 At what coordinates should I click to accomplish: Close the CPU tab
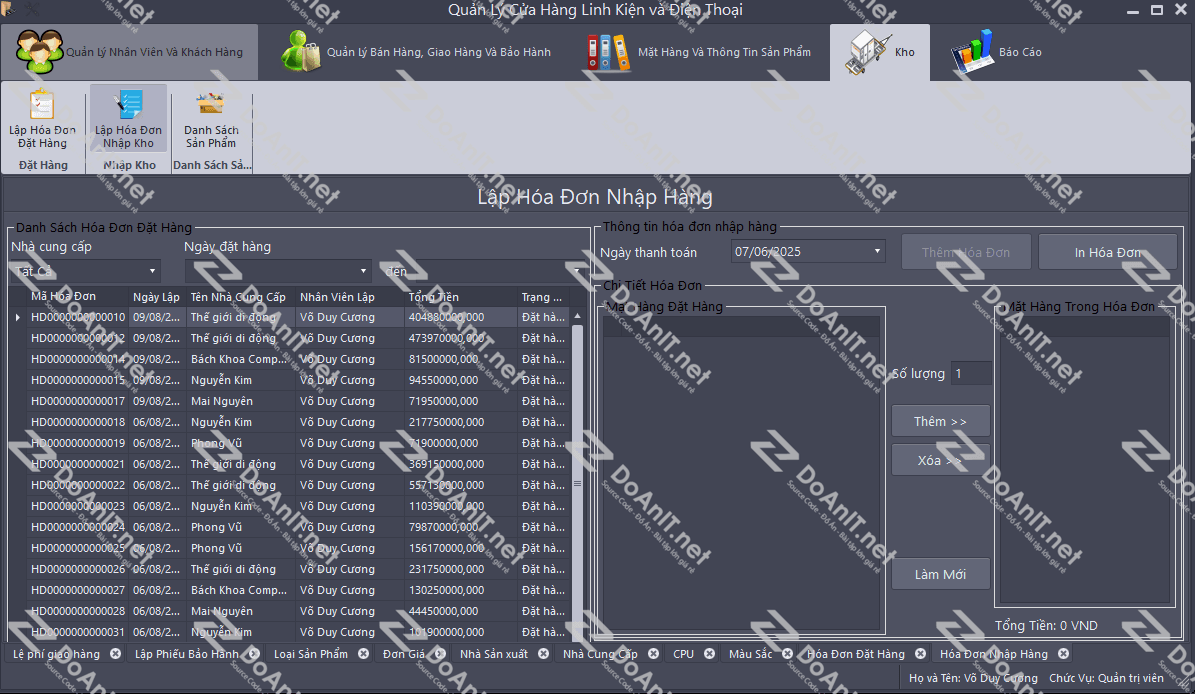point(709,654)
